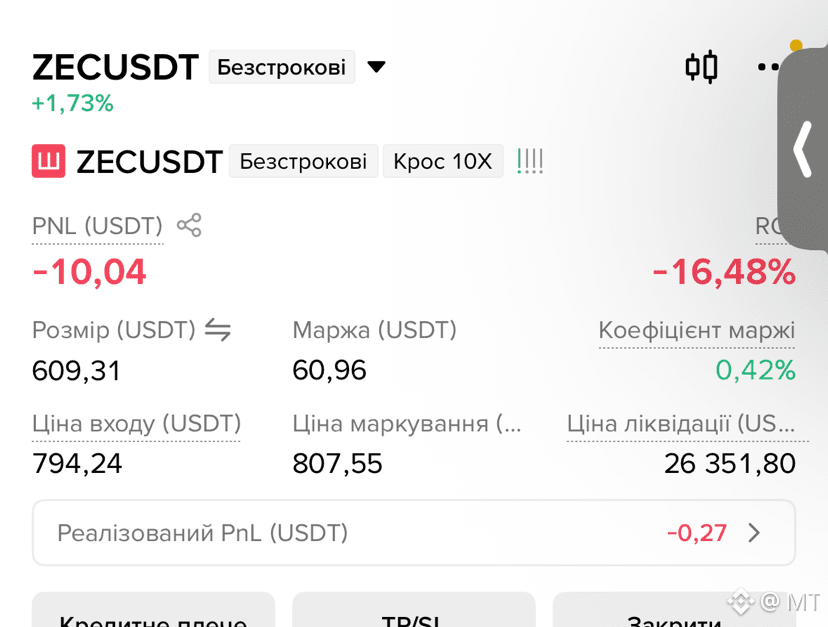
Task: Expand the gray side panel arrow
Action: tap(803, 148)
